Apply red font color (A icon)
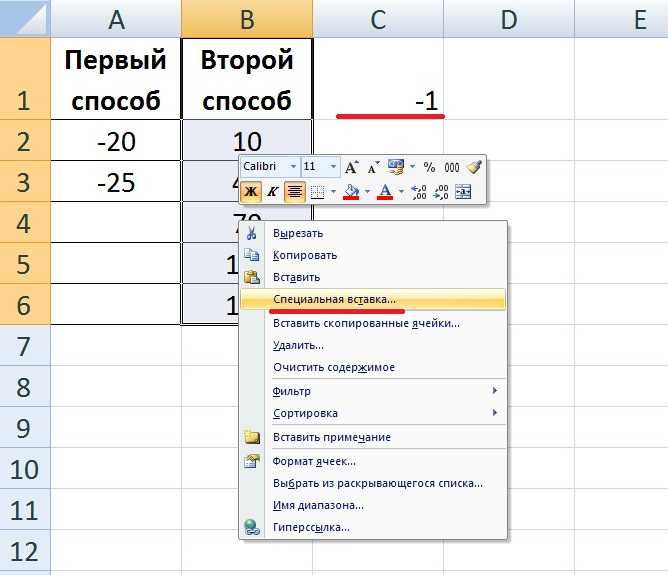The image size is (668, 575). click(x=385, y=192)
